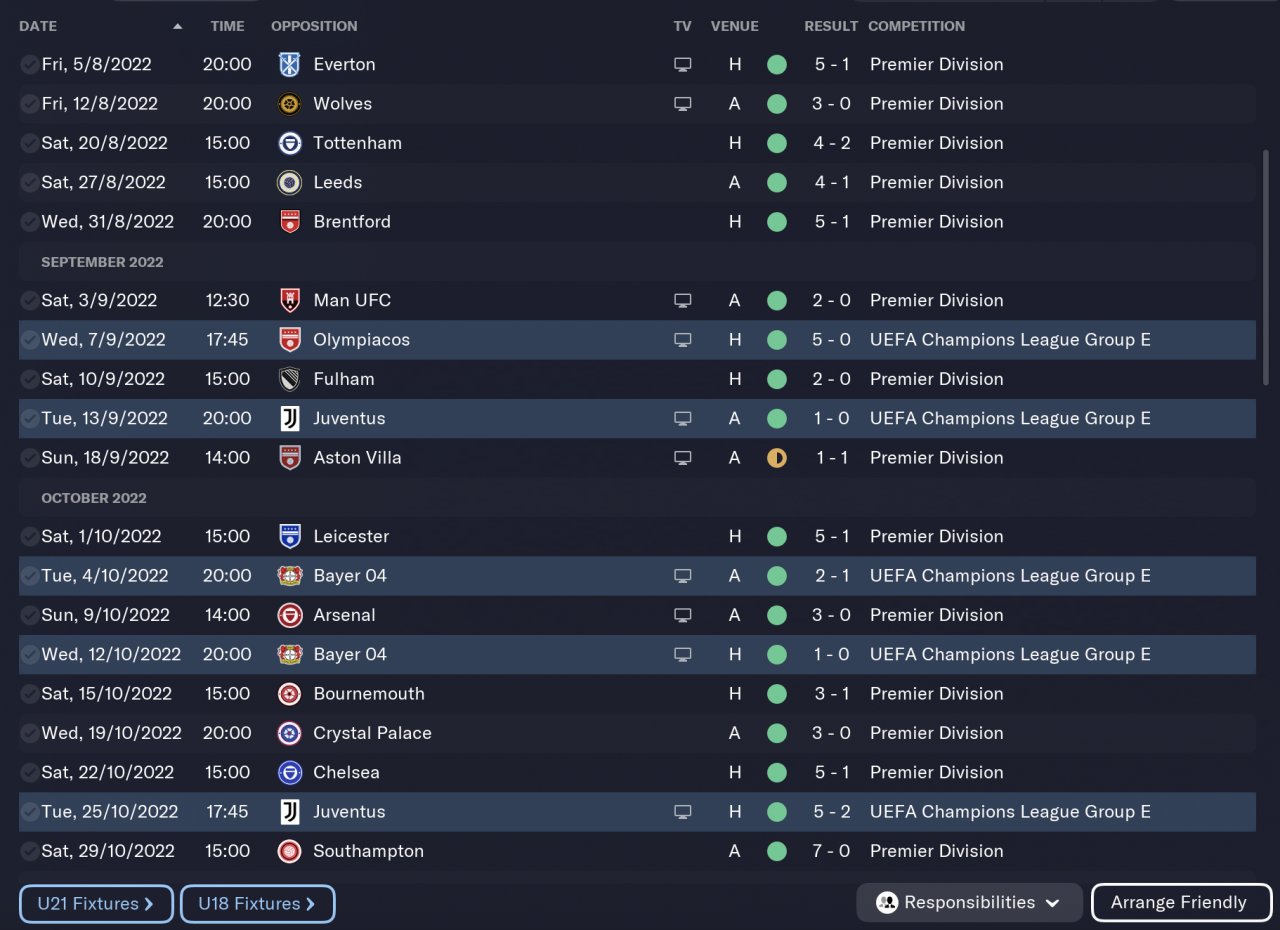
Task: Open the Aston Villa 1 - 1 result
Action: (x=832, y=458)
